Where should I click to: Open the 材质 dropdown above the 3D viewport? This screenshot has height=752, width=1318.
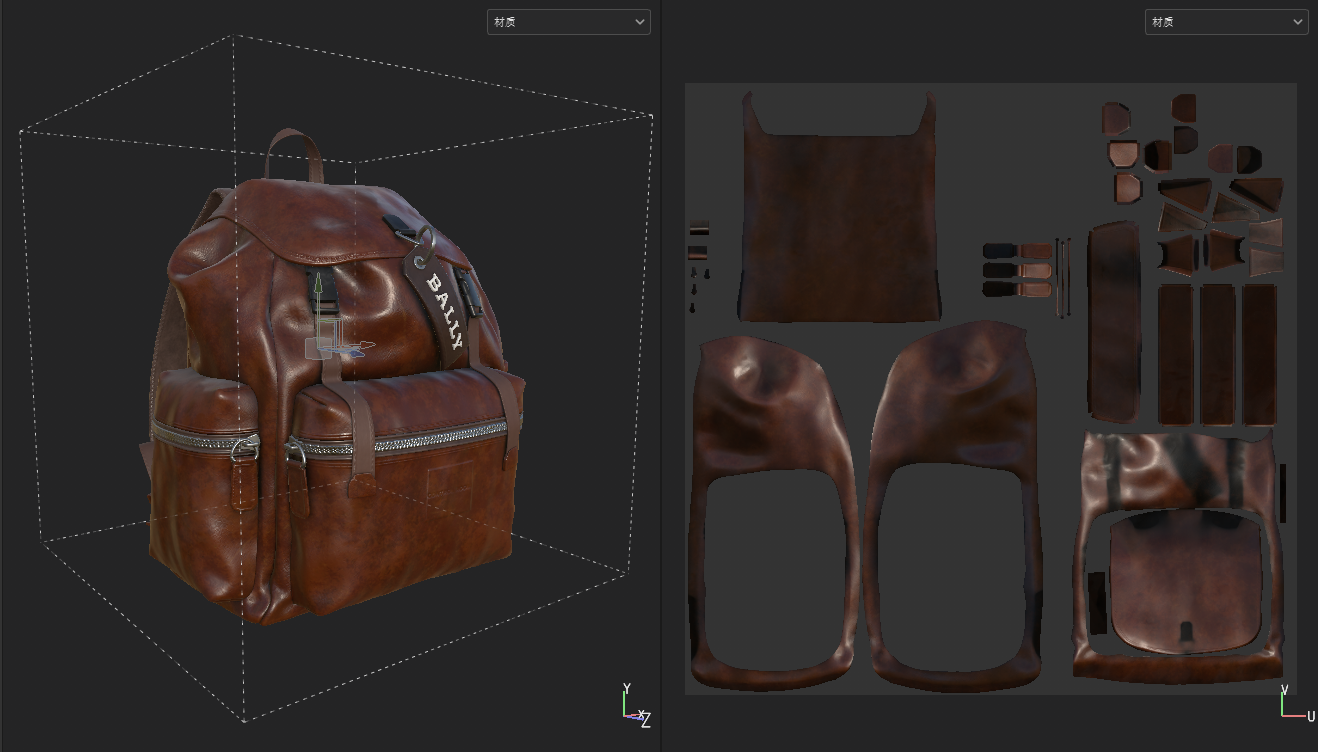point(568,21)
